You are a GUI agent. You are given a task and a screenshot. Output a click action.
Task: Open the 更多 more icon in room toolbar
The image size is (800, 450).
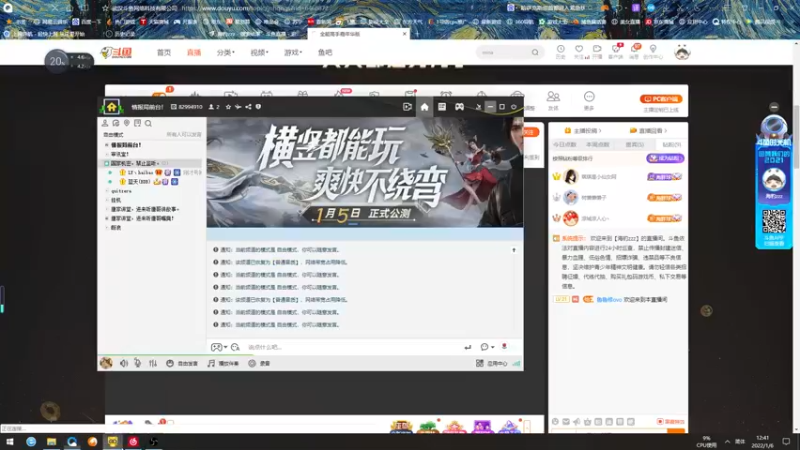tap(589, 101)
